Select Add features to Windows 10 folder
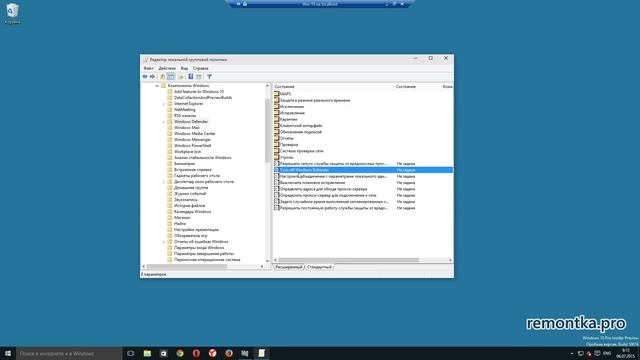The height and width of the screenshot is (360, 640). click(x=199, y=92)
